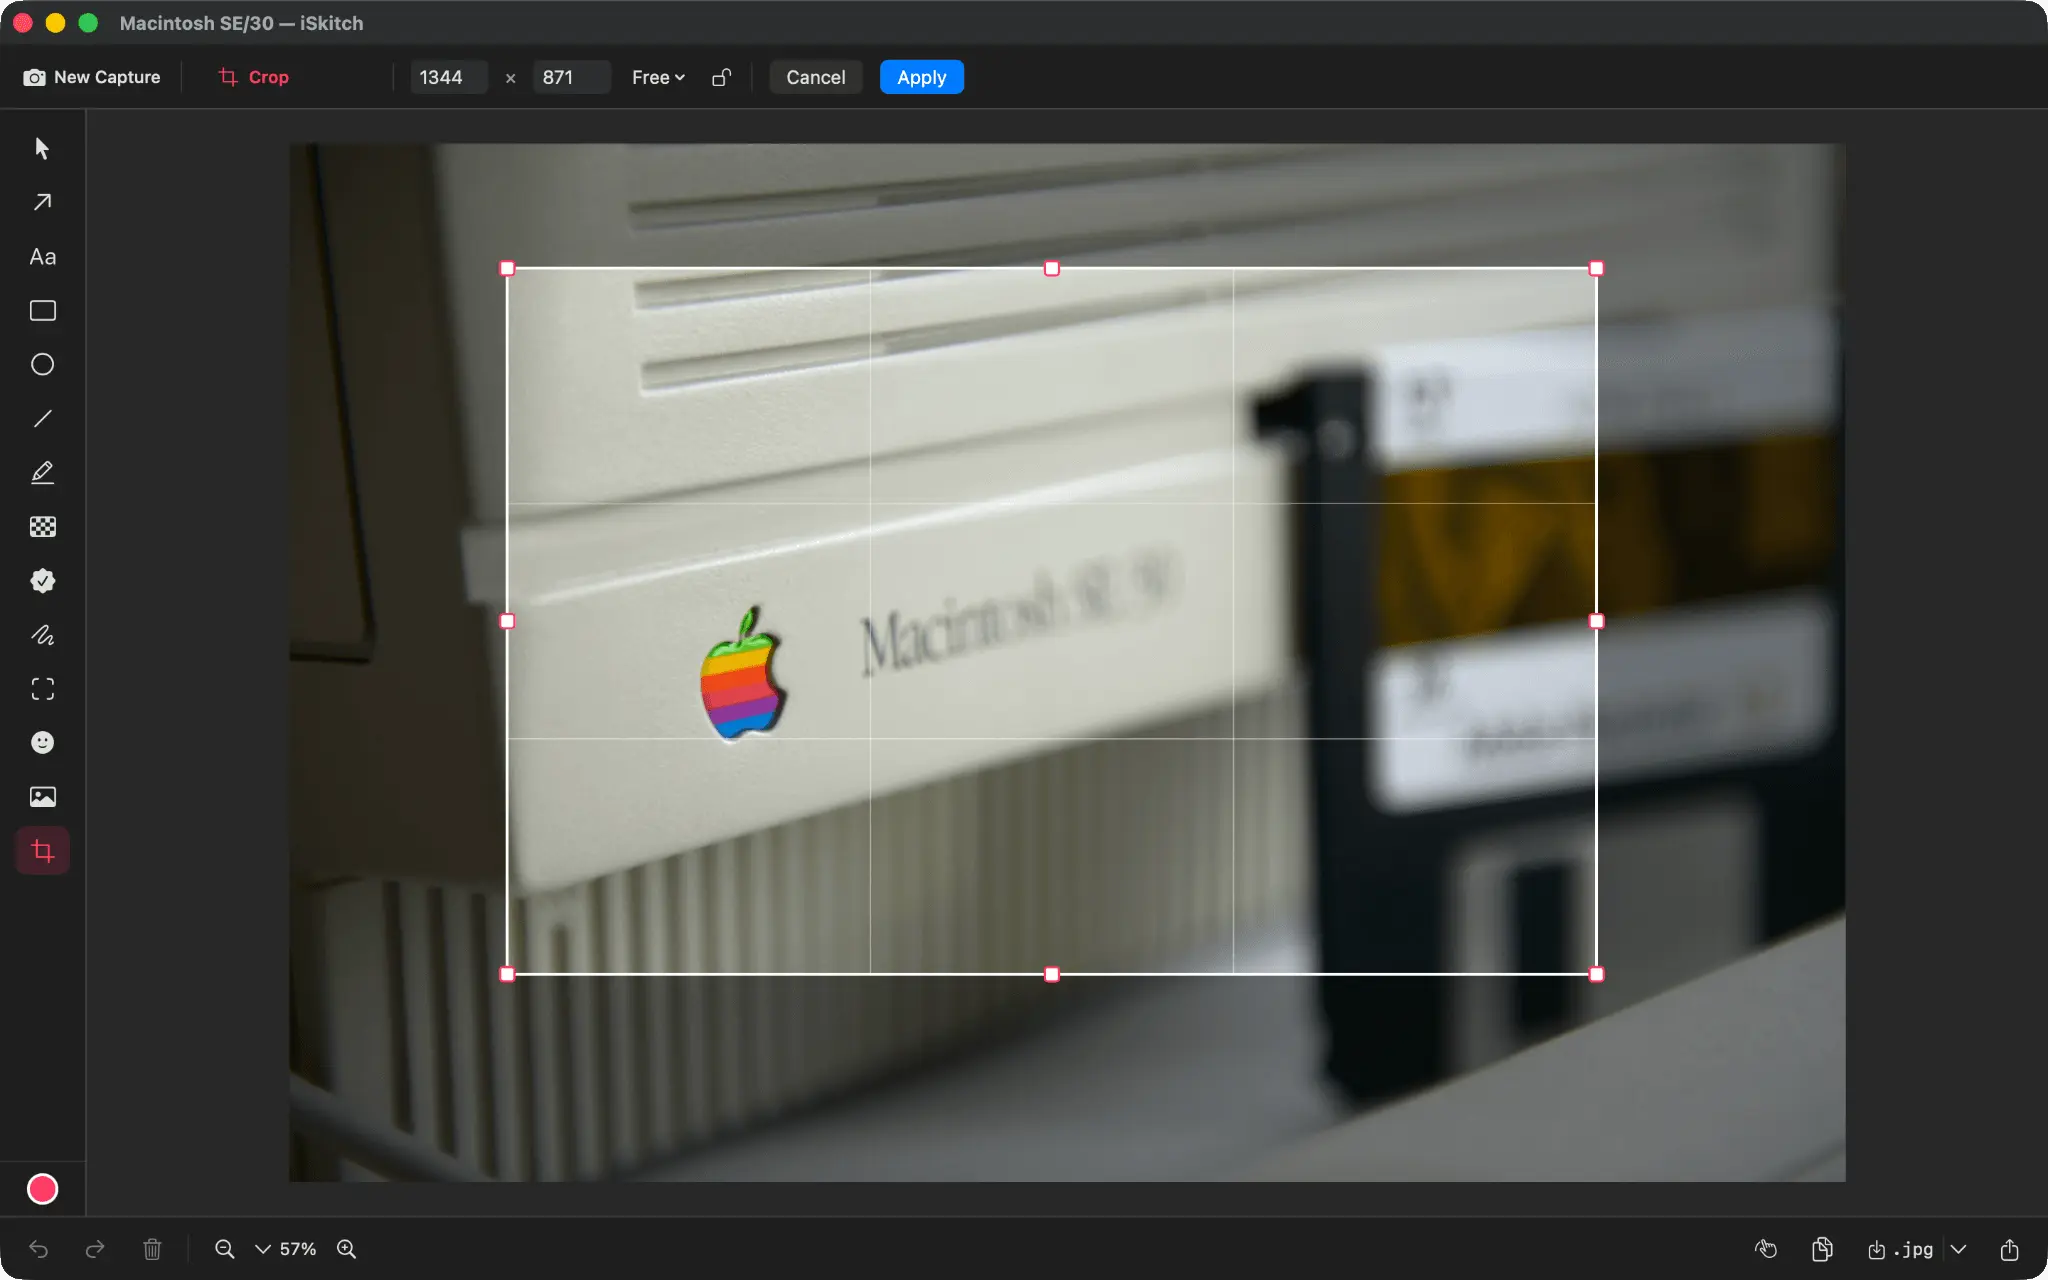Close the iSkitch window
This screenshot has height=1280, width=2048.
23,23
